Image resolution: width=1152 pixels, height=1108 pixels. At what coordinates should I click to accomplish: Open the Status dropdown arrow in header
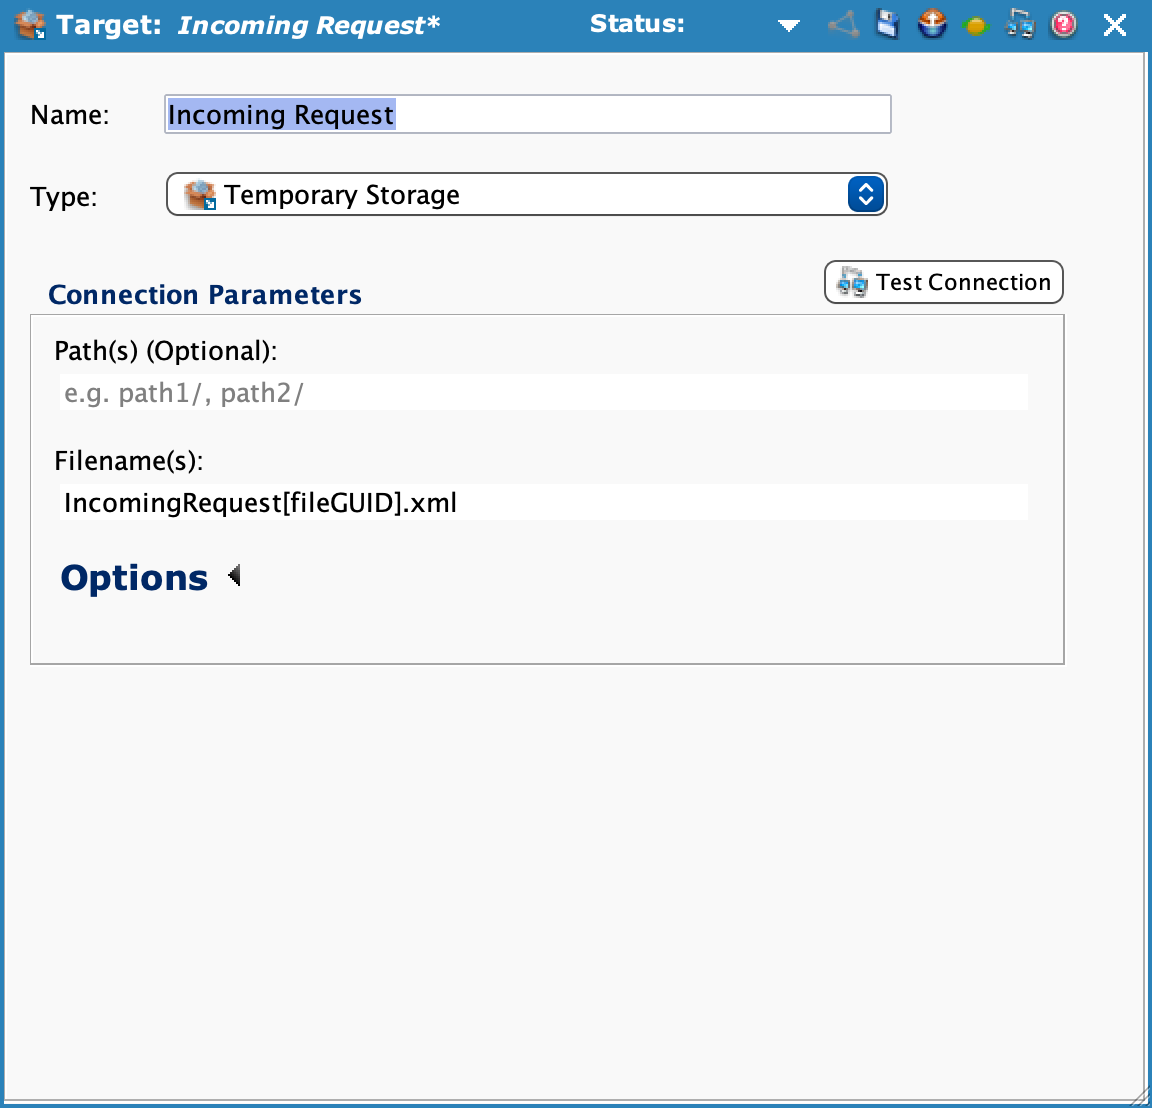click(x=789, y=25)
